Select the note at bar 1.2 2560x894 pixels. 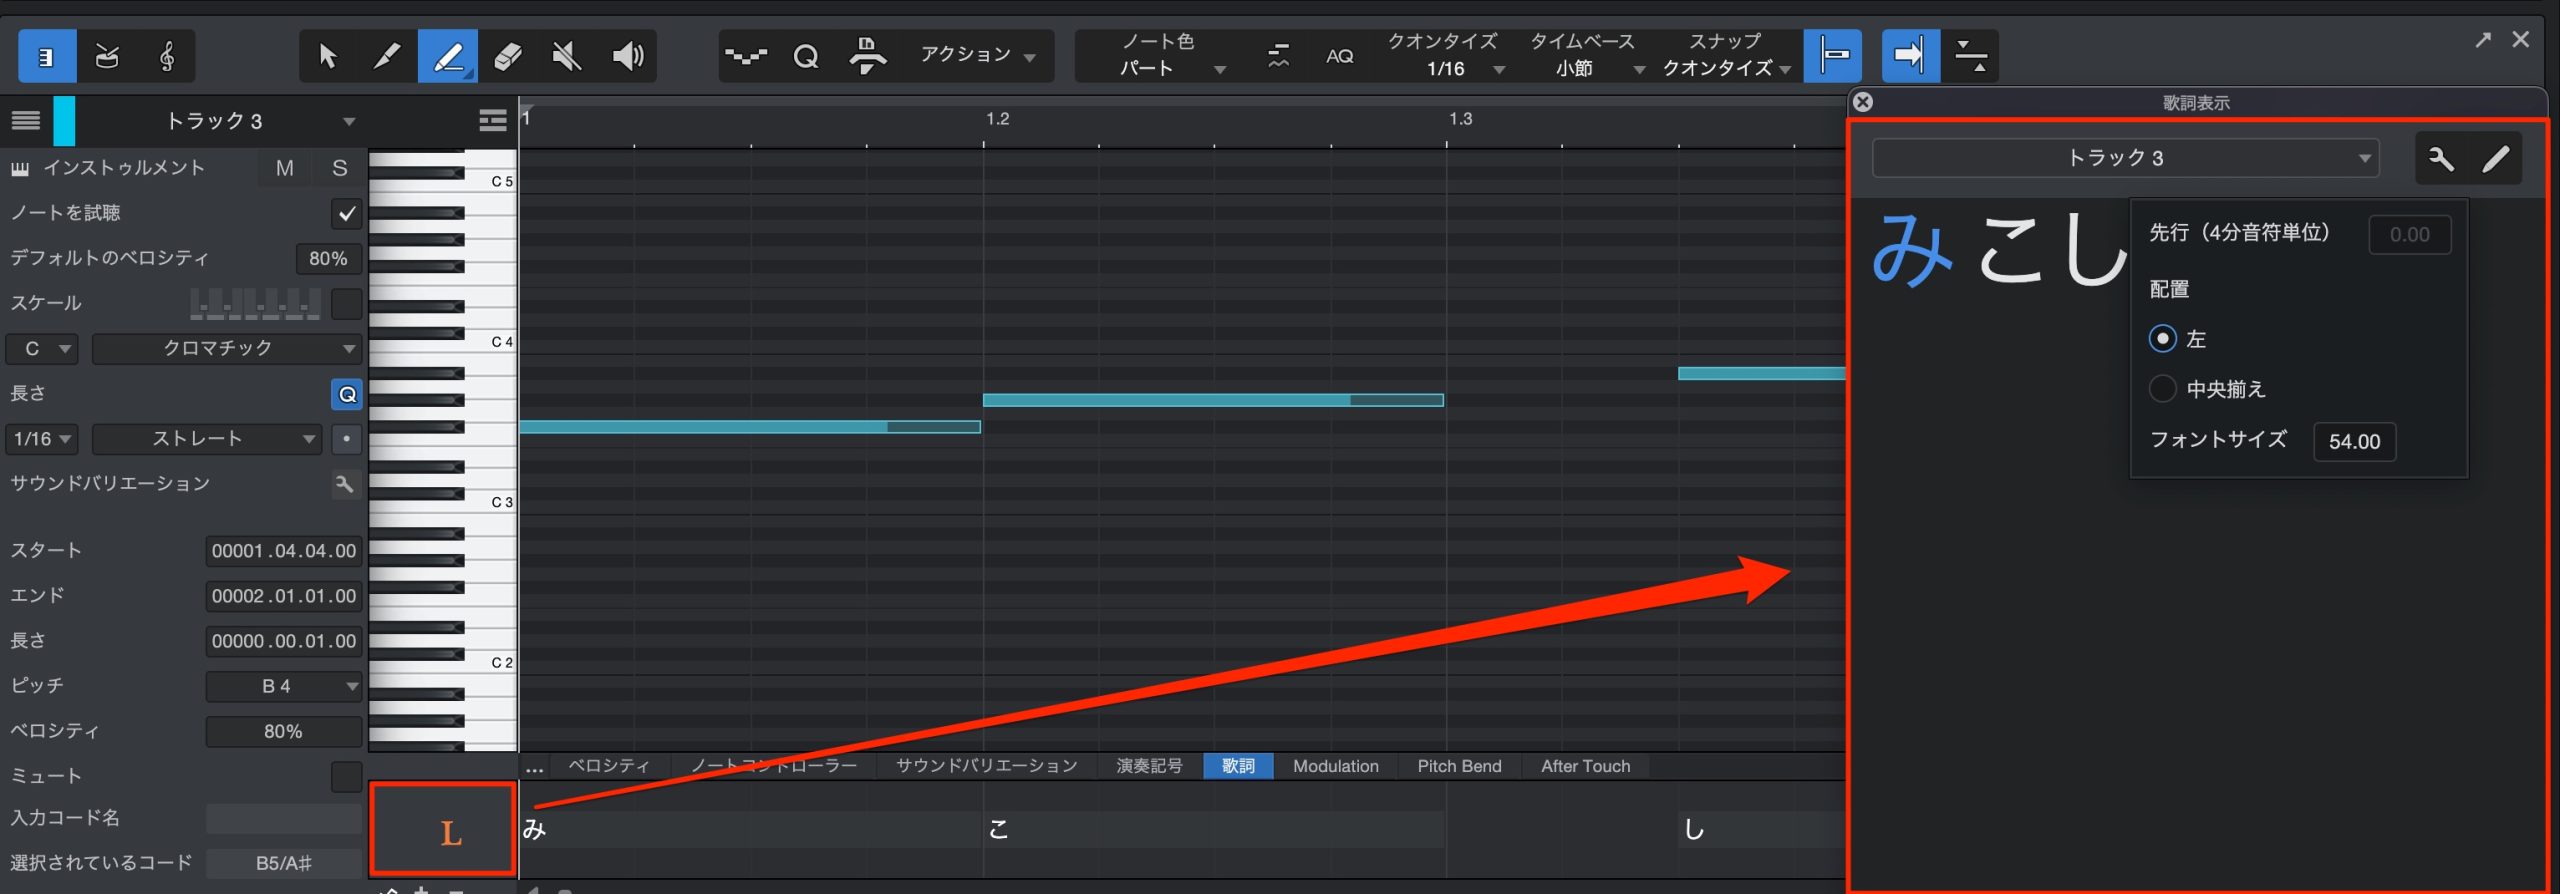(x=1213, y=400)
